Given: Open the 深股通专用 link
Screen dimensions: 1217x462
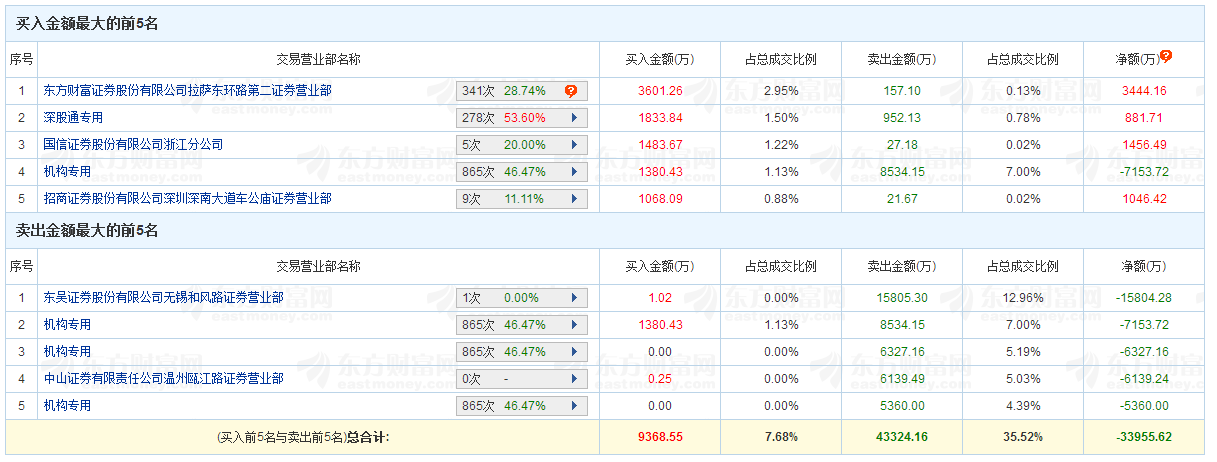Looking at the screenshot, I should (x=73, y=118).
